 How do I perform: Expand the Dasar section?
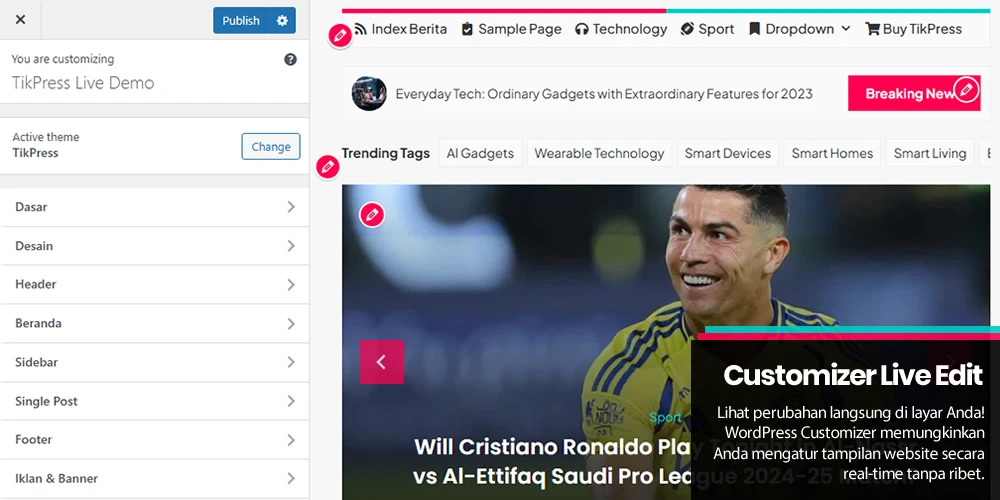(x=154, y=207)
